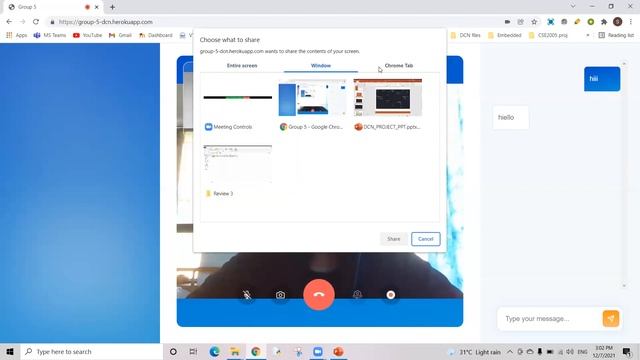Viewport: 640px width, 360px height.
Task: Open the Extensions puzzle-piece menu
Action: click(x=604, y=22)
